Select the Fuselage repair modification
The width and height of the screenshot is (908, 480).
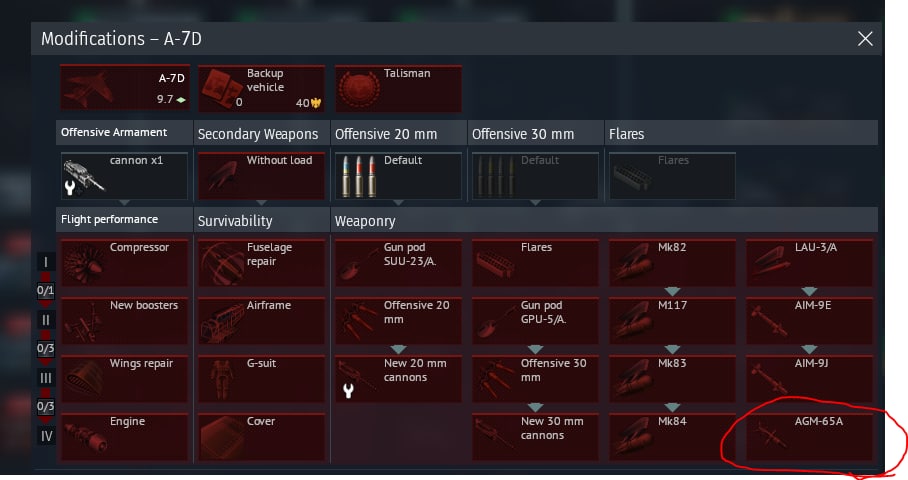coord(261,263)
